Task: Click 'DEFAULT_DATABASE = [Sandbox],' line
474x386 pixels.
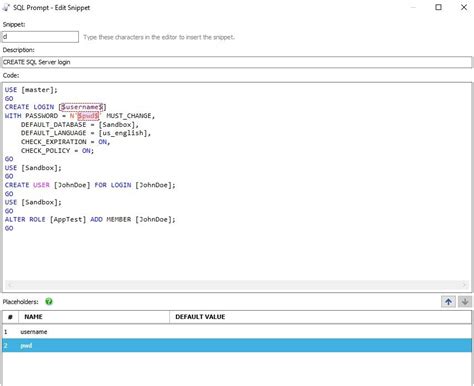Action: [80, 124]
